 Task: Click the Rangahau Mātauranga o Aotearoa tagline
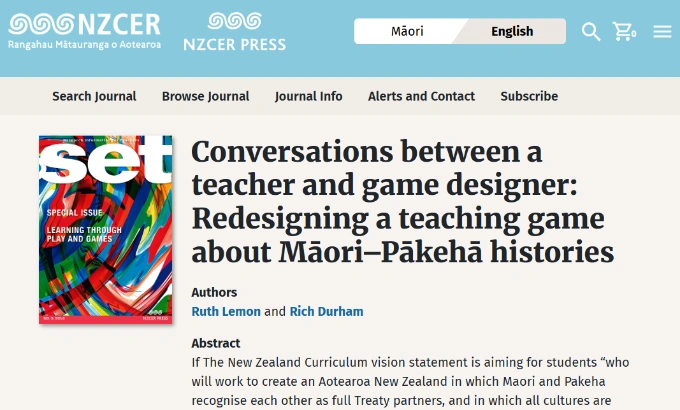click(84, 45)
